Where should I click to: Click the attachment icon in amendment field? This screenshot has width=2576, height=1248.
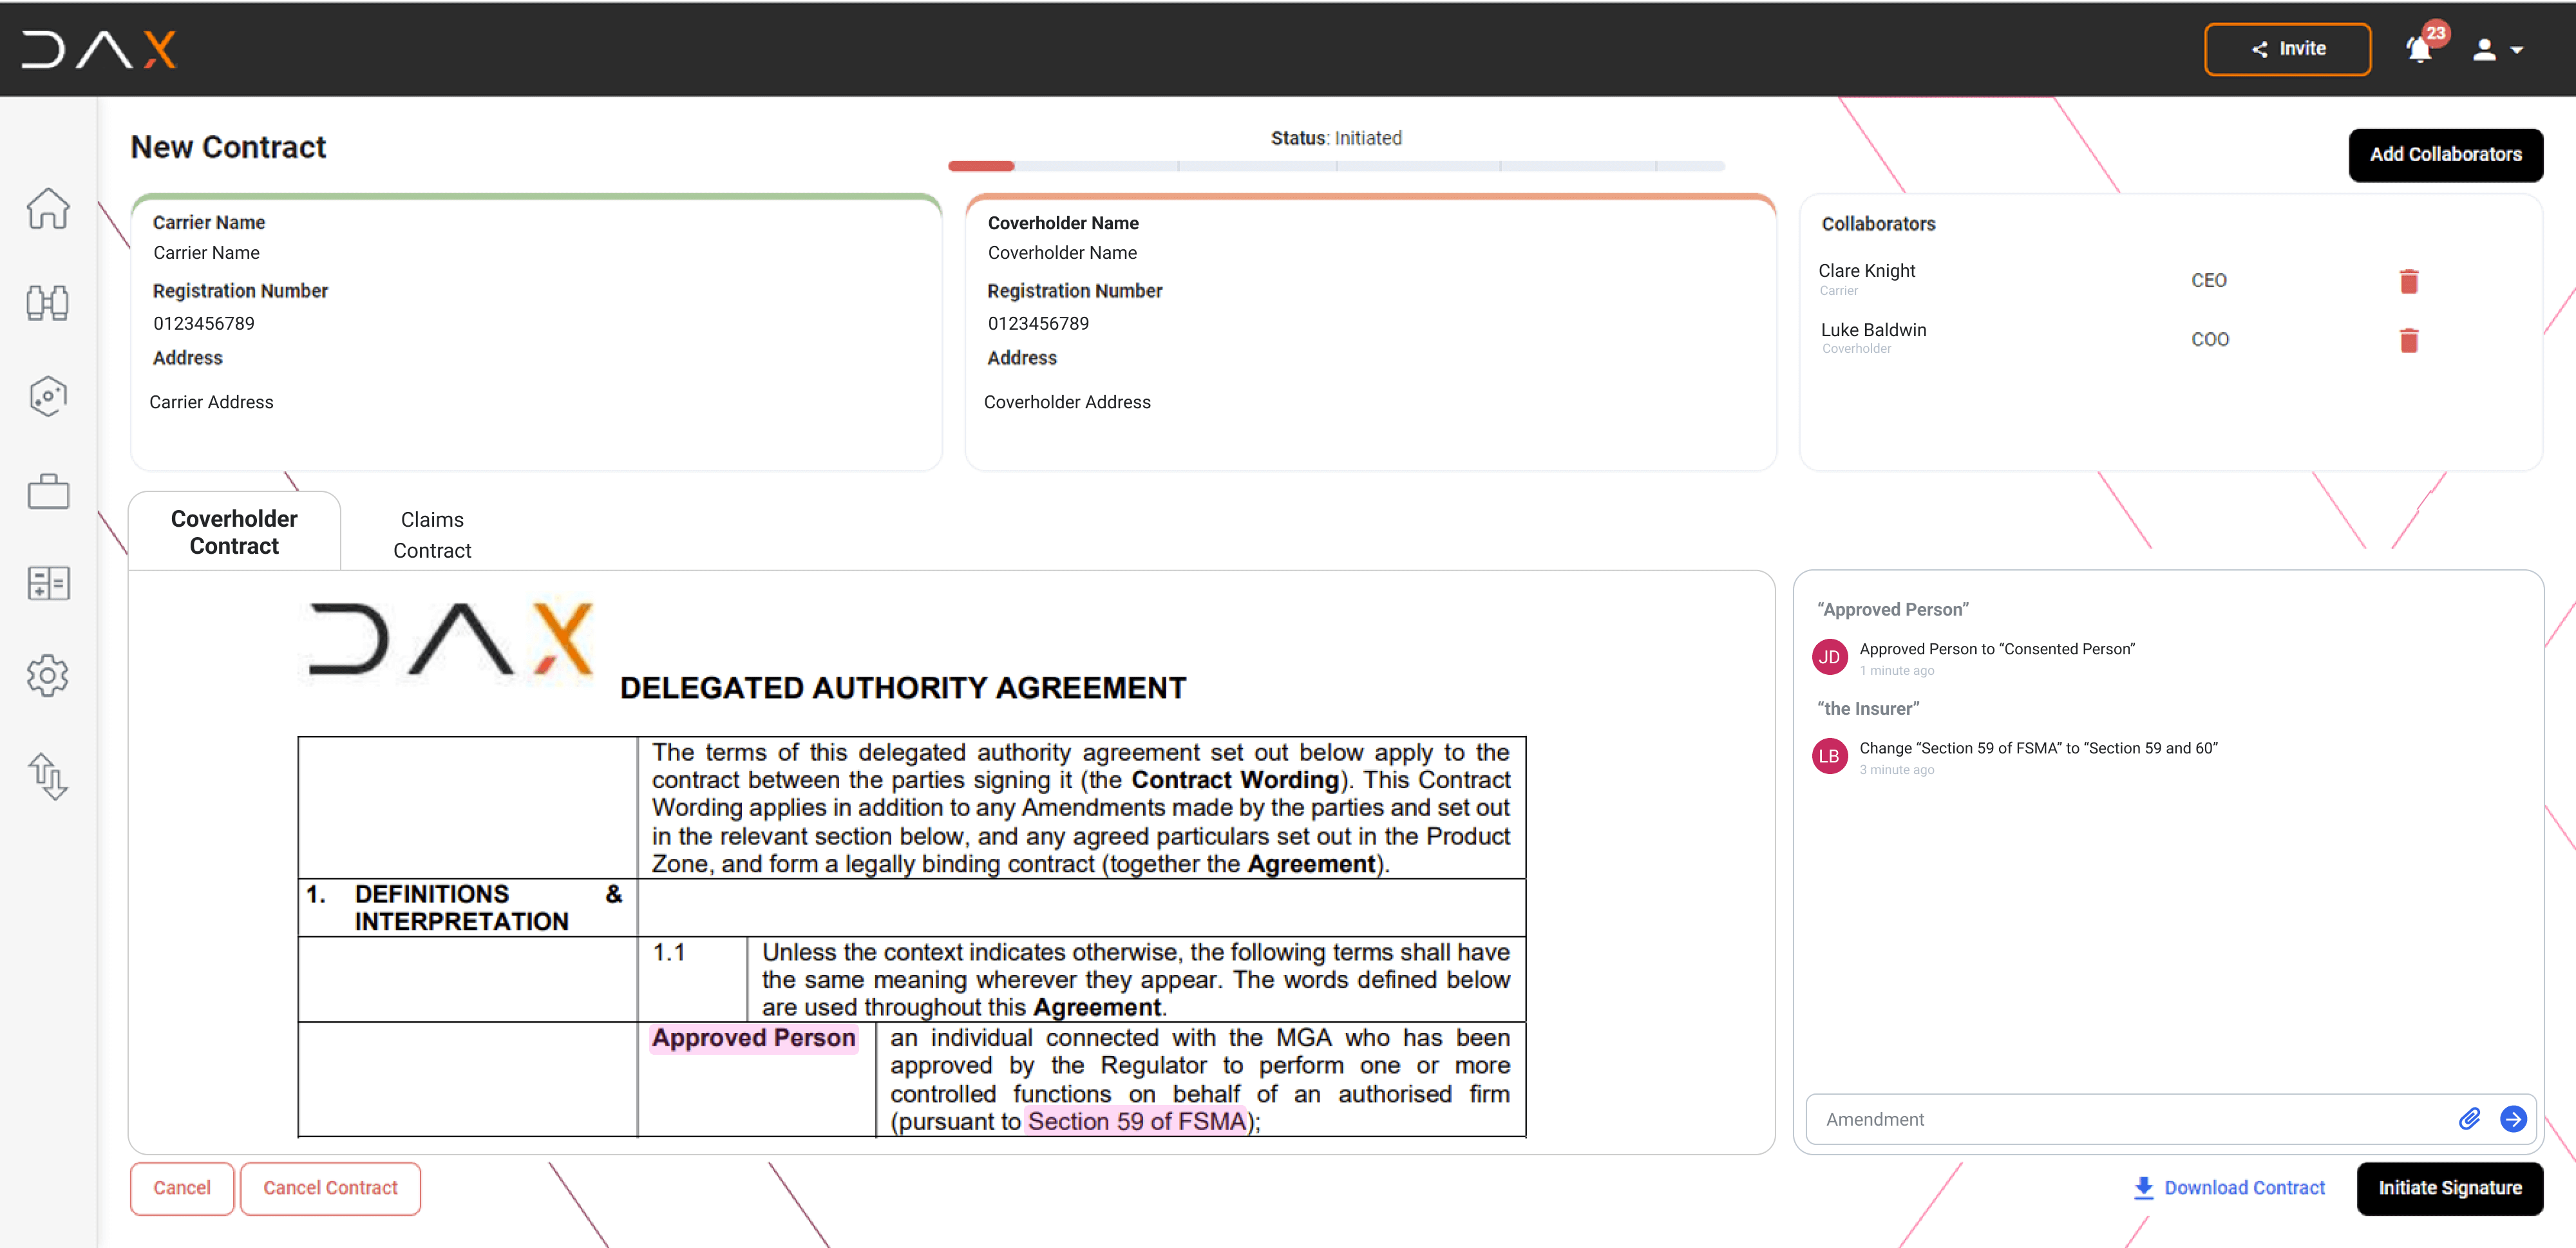pyautogui.click(x=2468, y=1119)
